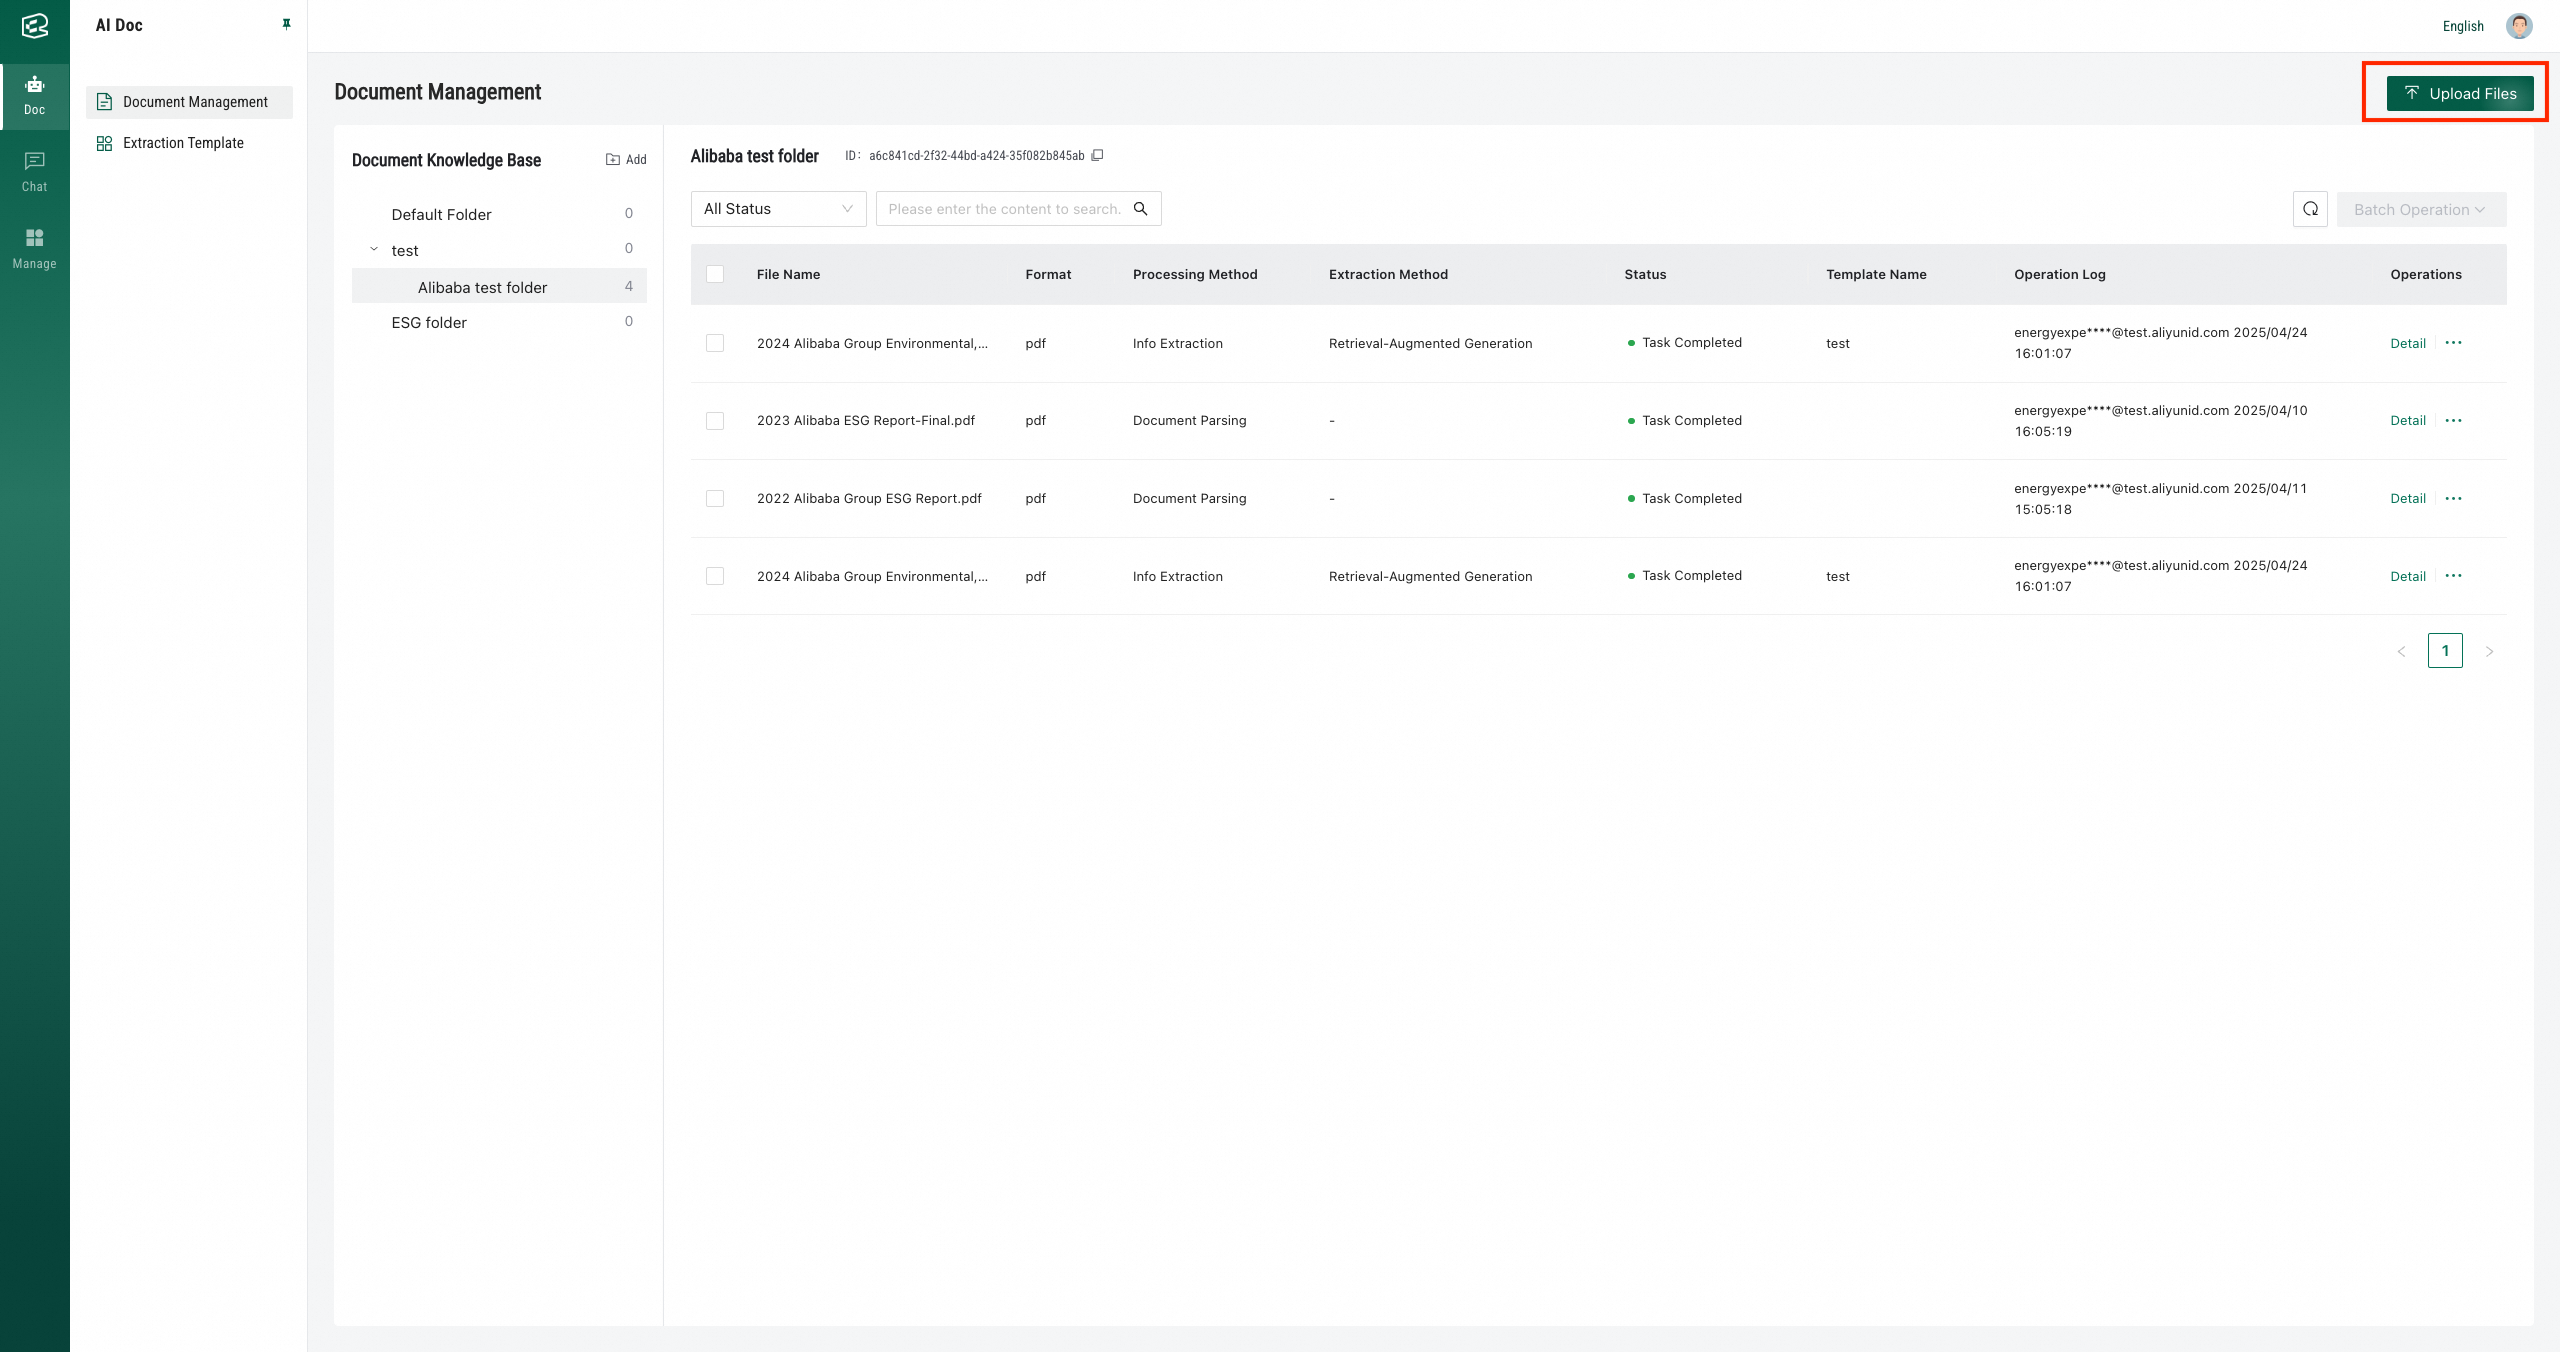Click the pin icon beside AI Doc
Screen dimensions: 2560x1352
(x=286, y=24)
